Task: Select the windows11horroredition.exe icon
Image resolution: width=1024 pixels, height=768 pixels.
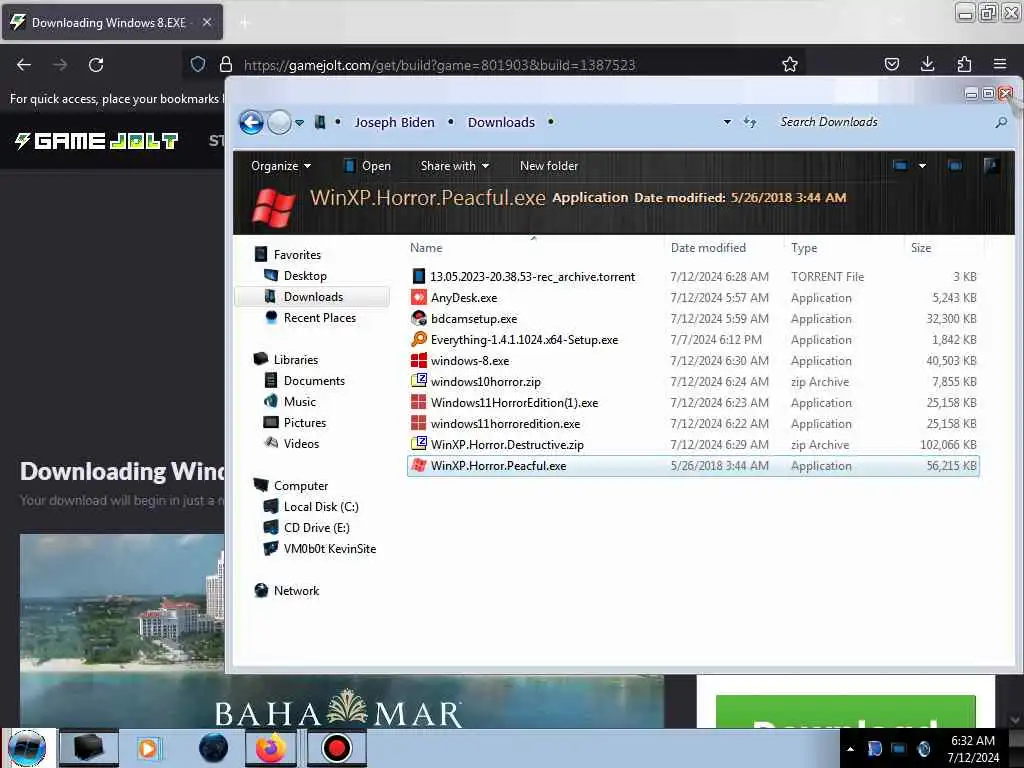Action: [419, 423]
